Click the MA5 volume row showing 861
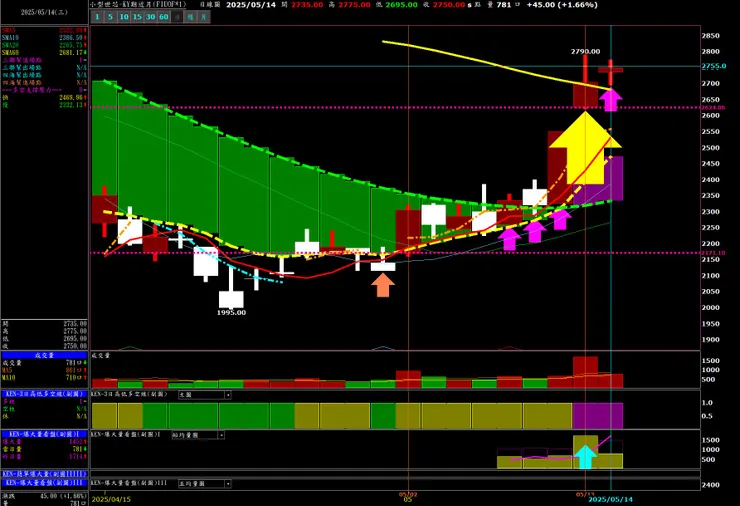Viewport: 740px width, 506px height. (44, 371)
